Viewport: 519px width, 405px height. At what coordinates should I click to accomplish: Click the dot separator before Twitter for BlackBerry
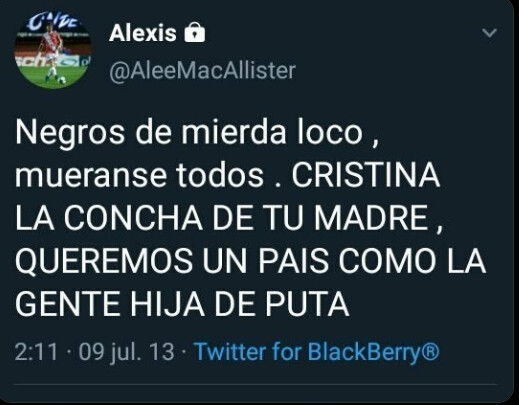tap(184, 352)
